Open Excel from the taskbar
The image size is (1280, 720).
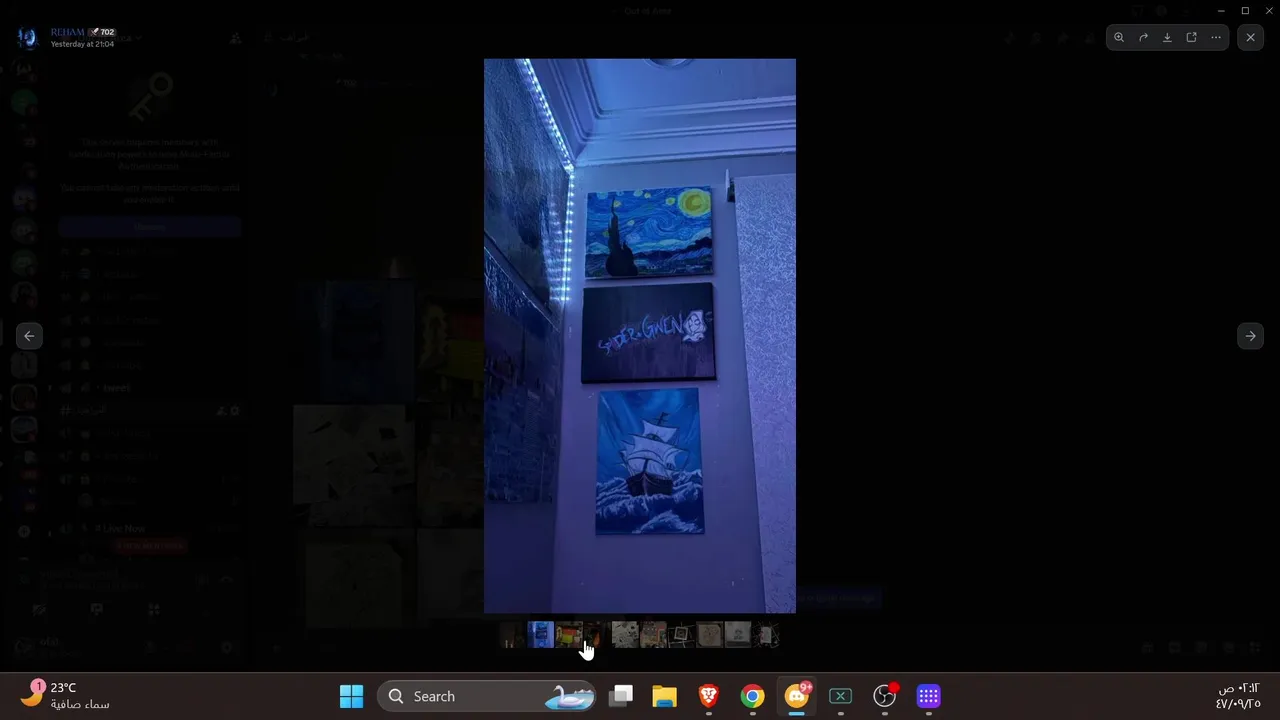840,696
